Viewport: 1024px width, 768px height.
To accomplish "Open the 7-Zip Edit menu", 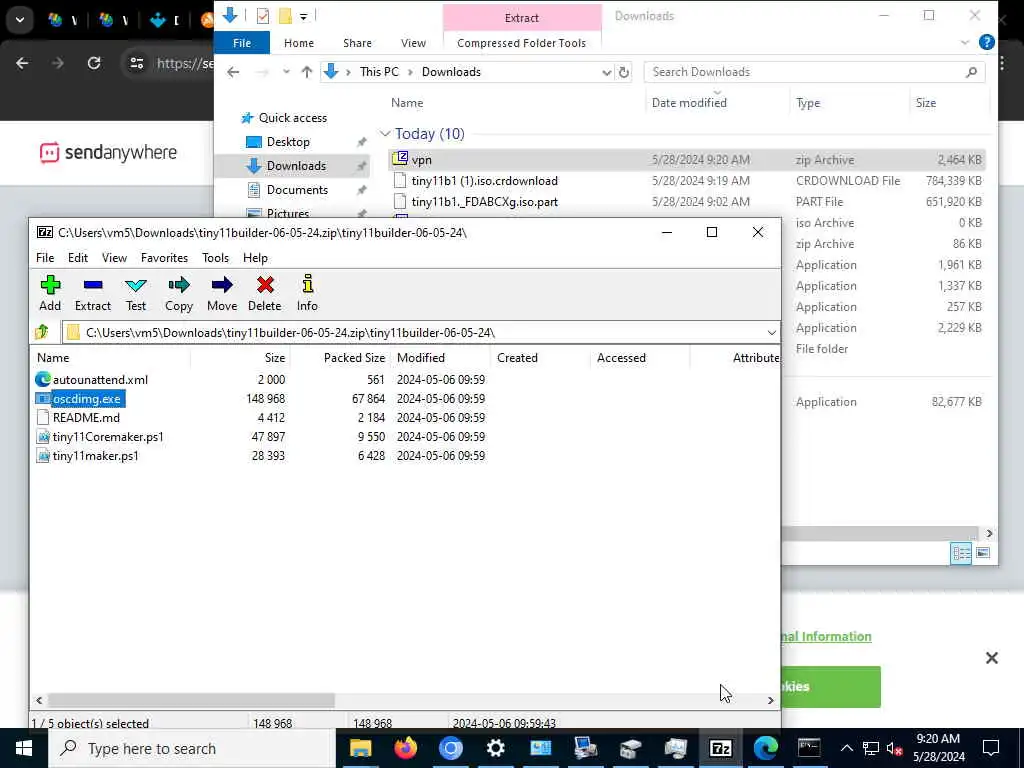I will click(78, 258).
